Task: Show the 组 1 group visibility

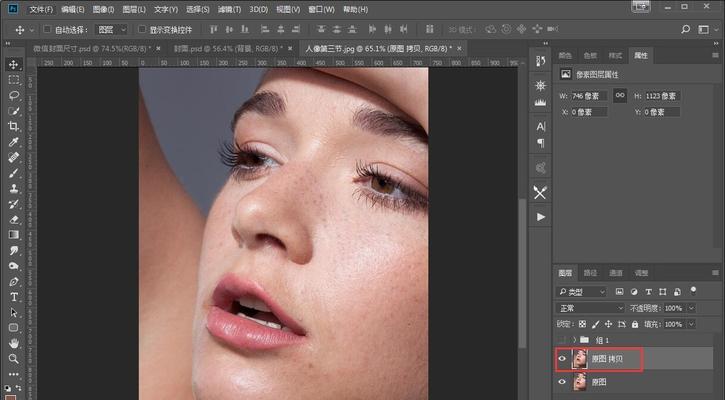Action: click(x=562, y=340)
